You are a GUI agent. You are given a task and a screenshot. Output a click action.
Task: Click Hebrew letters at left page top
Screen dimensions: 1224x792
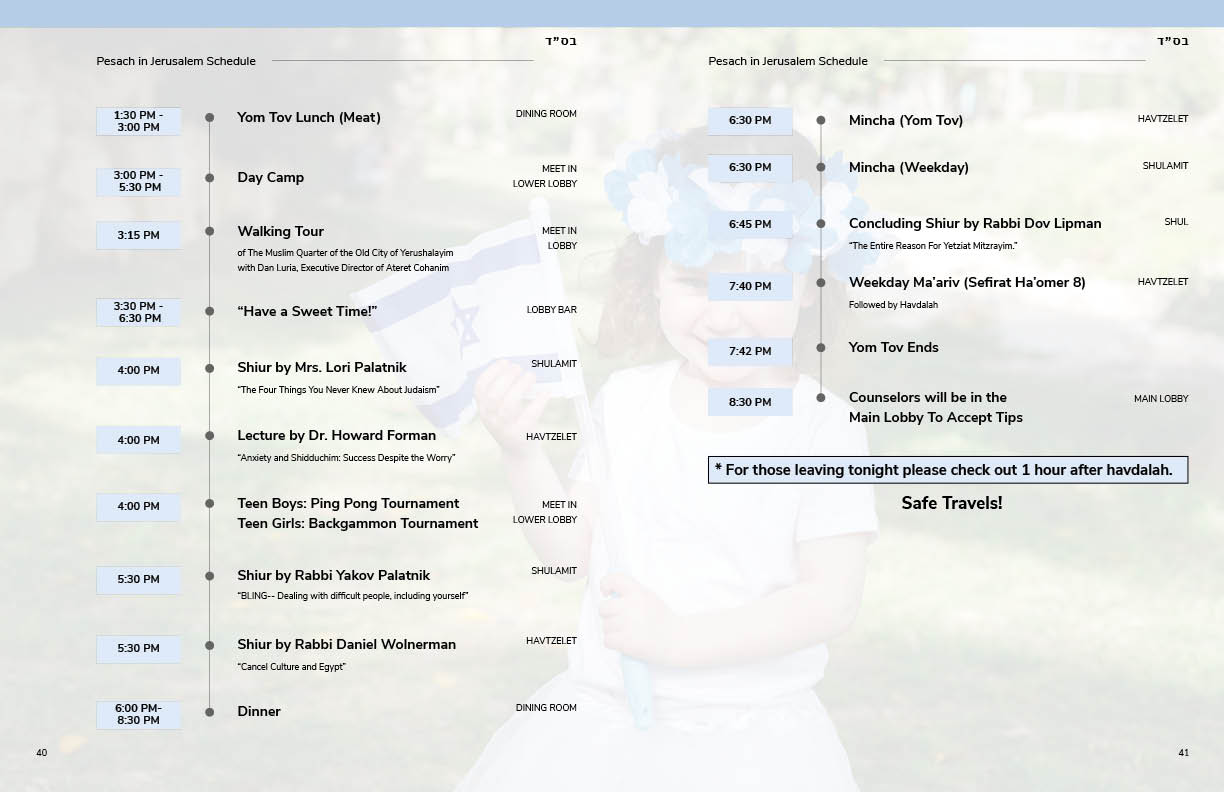coord(561,40)
